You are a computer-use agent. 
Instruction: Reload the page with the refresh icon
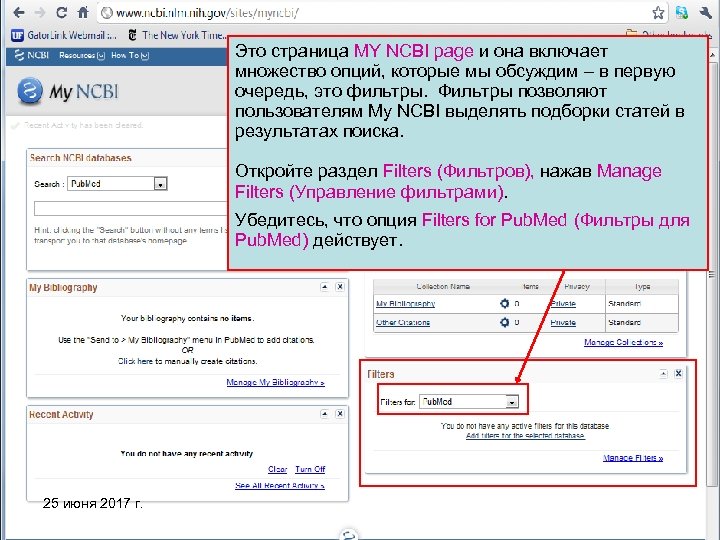click(x=62, y=12)
